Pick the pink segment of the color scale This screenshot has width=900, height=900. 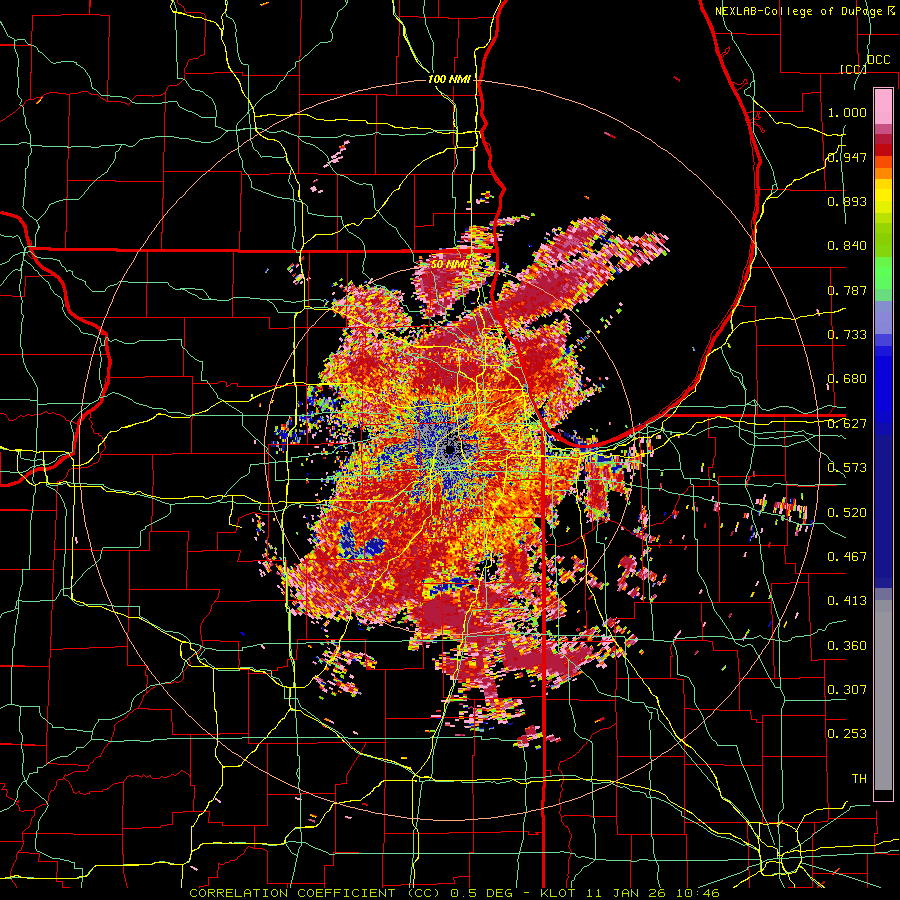pos(883,106)
